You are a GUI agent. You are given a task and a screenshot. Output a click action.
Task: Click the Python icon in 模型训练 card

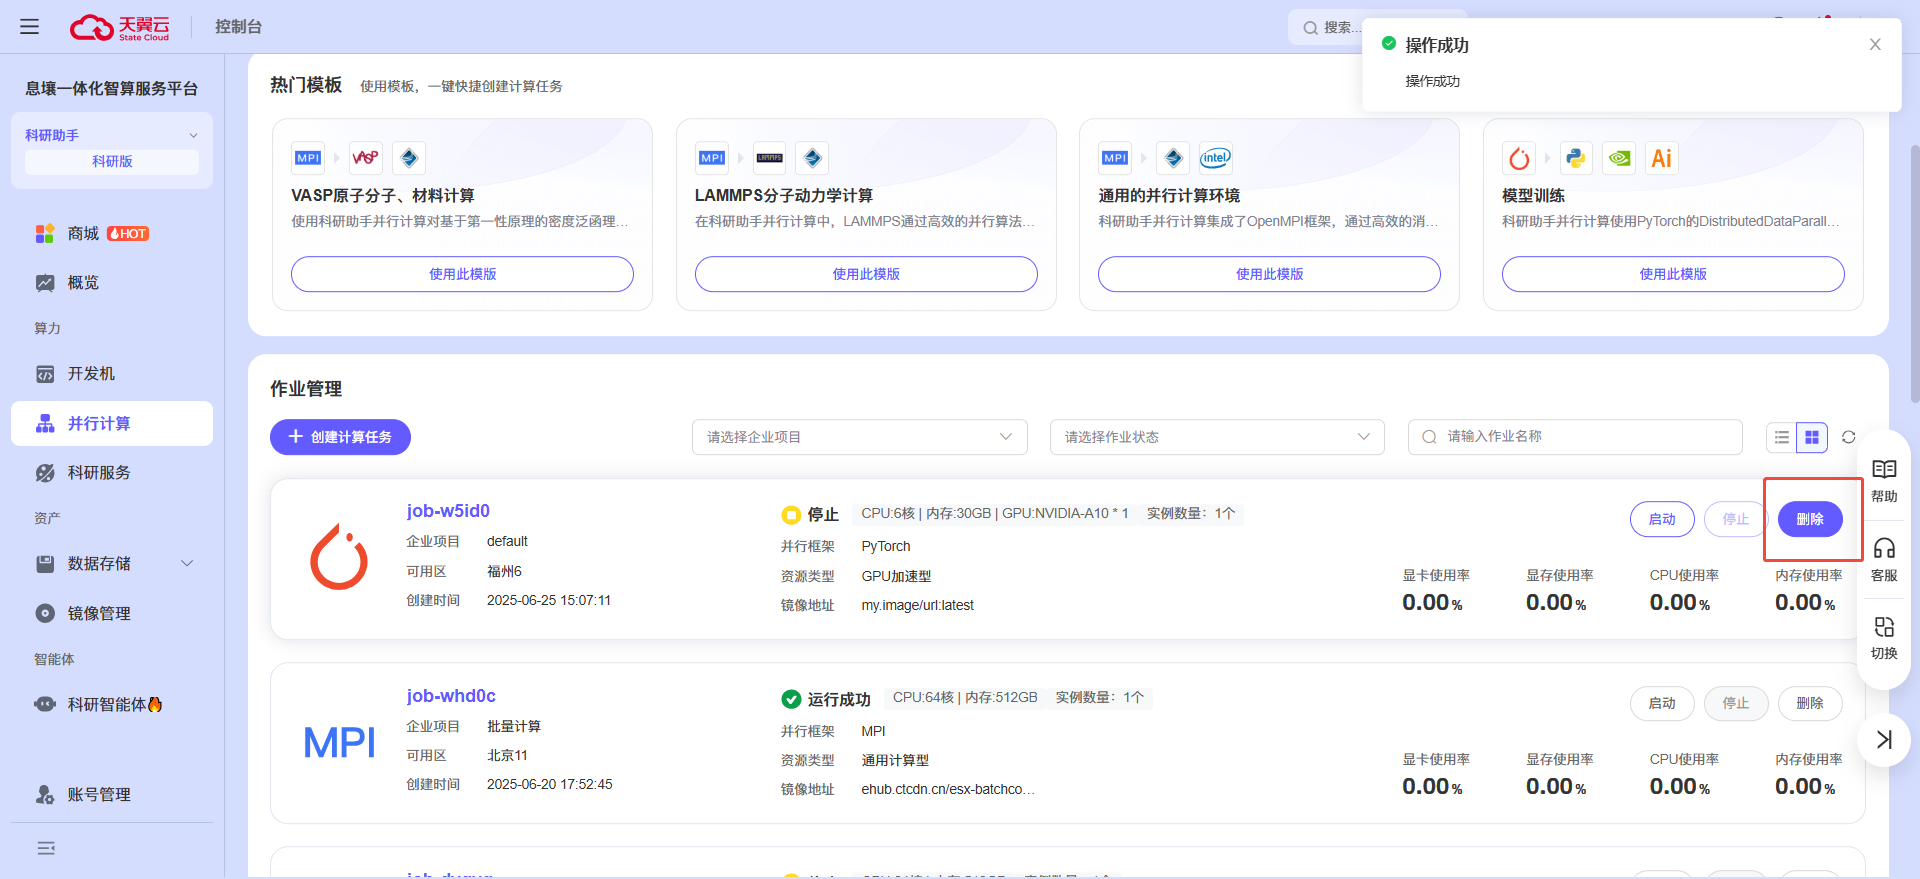[1576, 158]
